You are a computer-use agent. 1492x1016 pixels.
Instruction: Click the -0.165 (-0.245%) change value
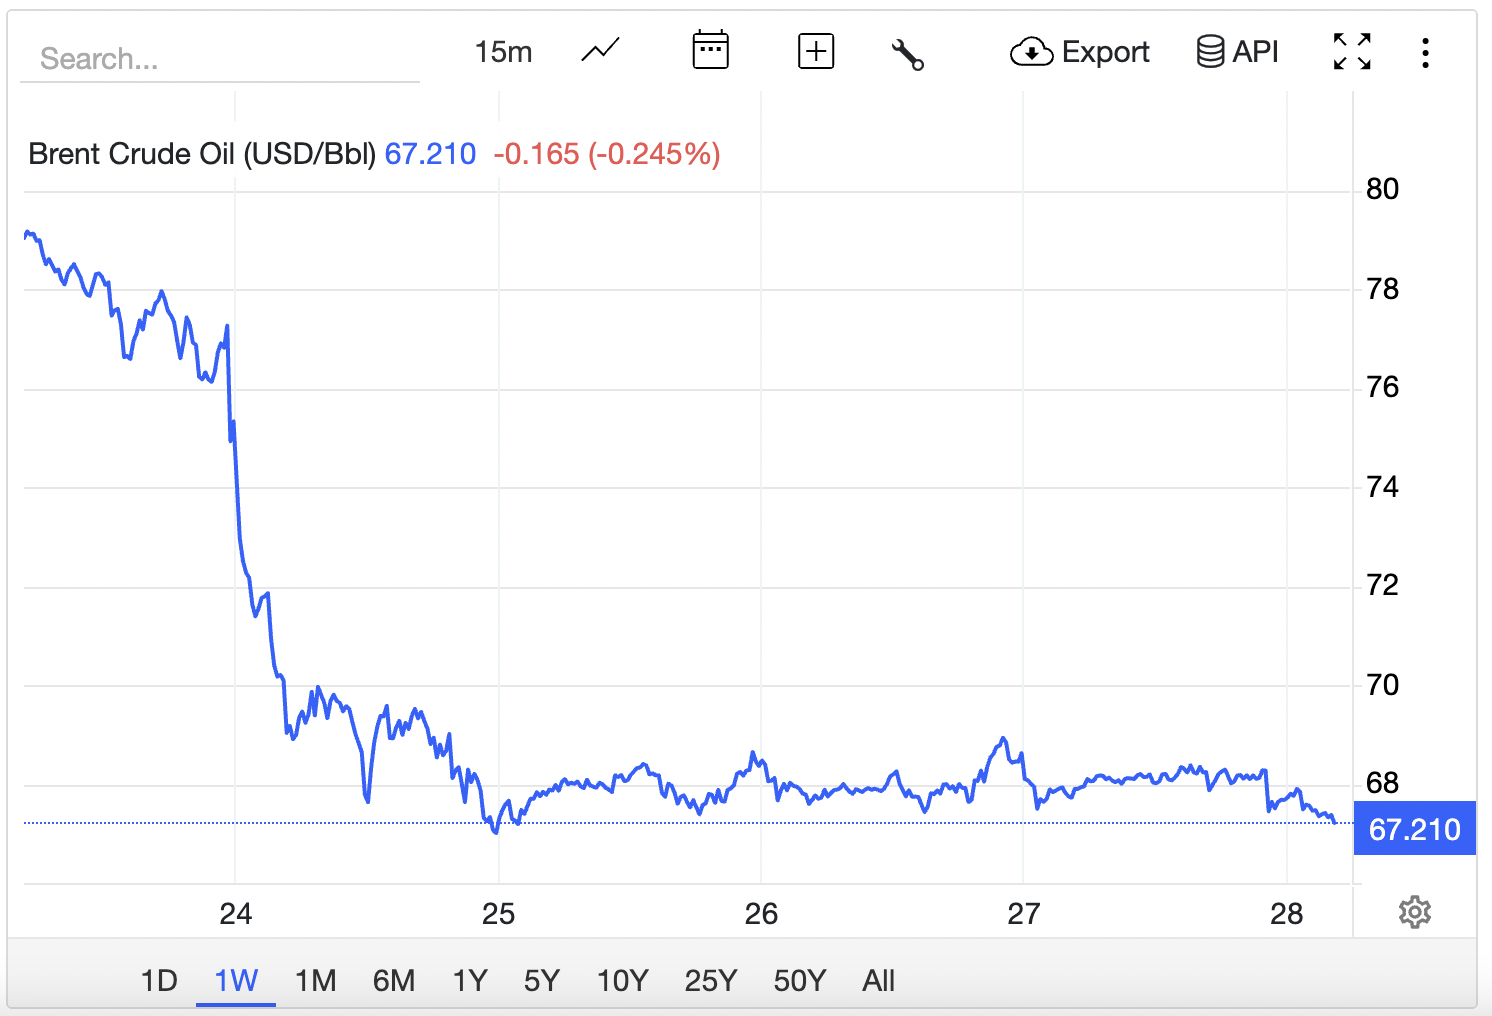click(607, 154)
